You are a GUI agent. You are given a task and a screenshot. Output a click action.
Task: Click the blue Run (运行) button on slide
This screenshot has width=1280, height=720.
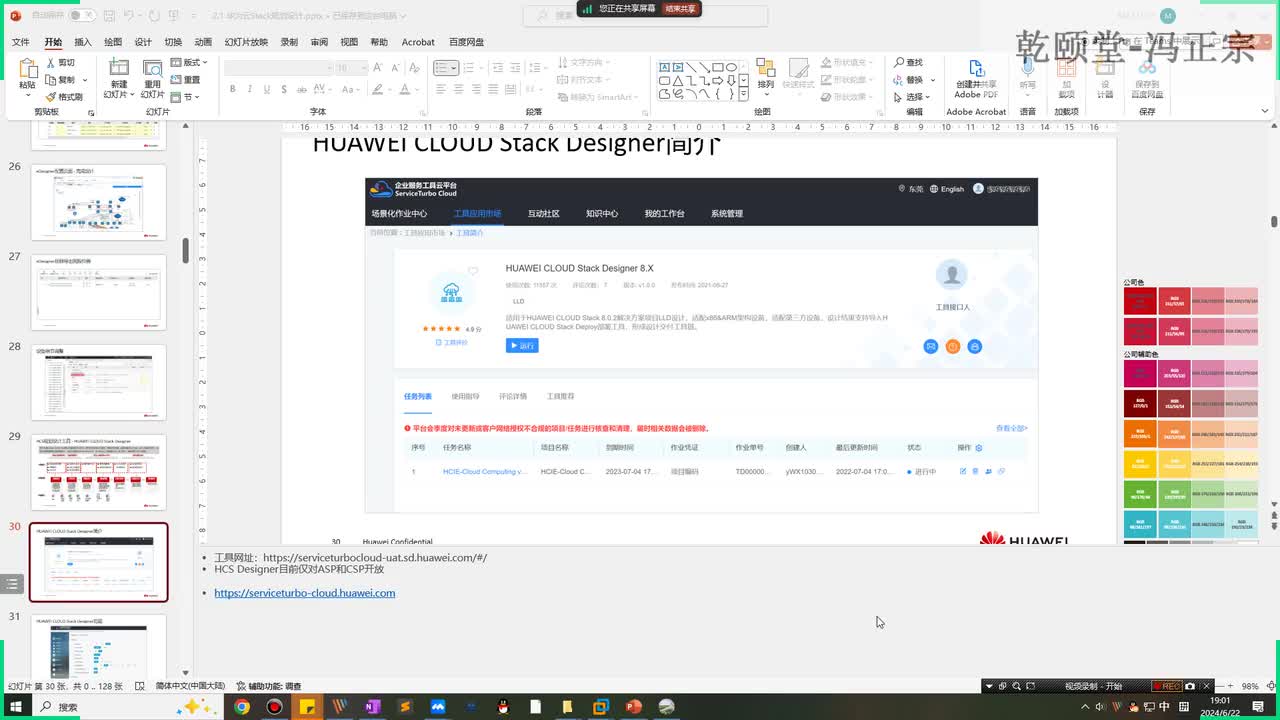(522, 345)
